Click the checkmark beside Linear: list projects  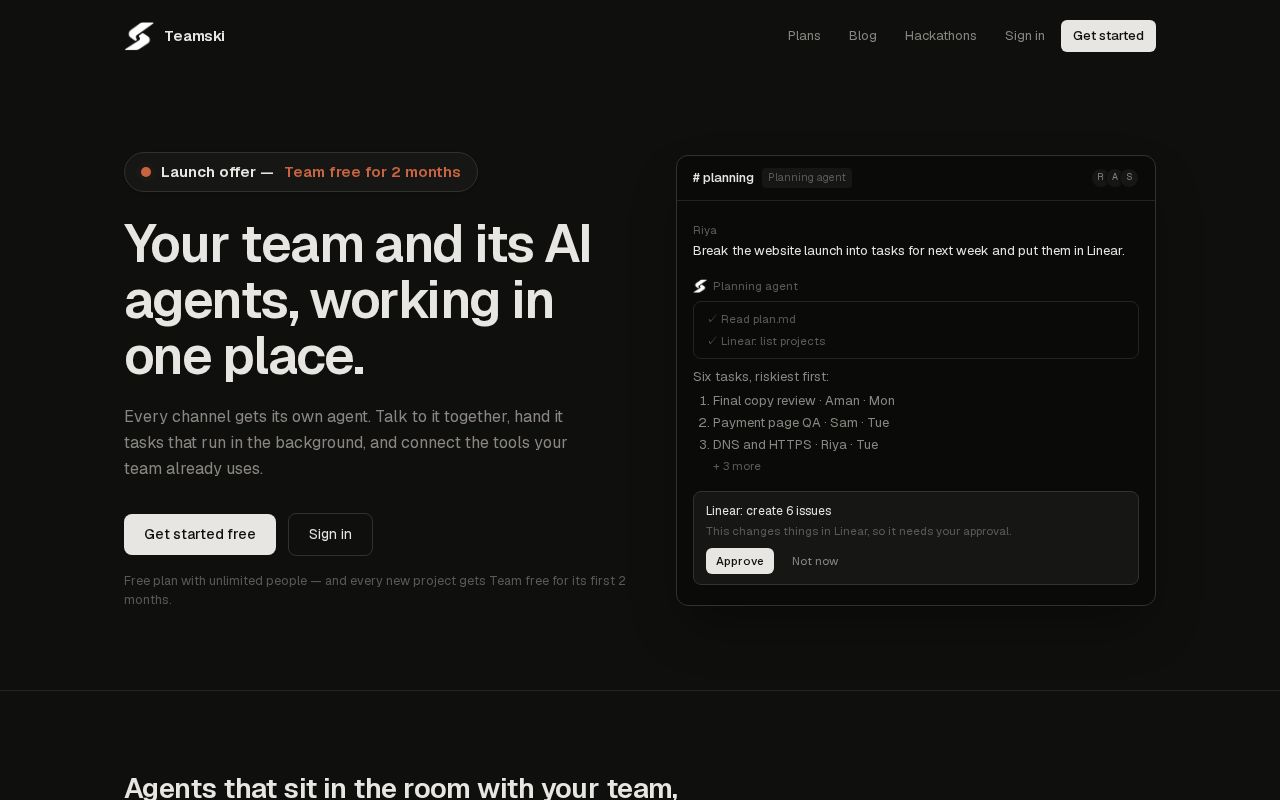point(712,341)
